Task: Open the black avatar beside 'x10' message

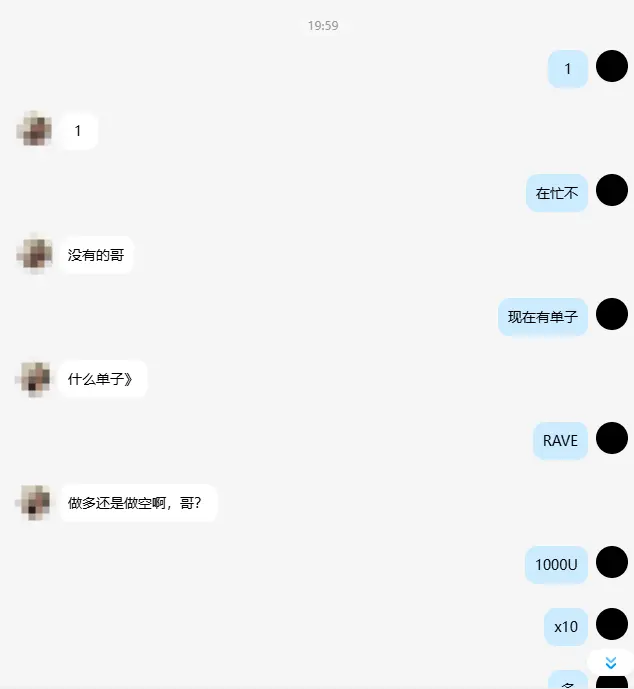Action: 612,624
